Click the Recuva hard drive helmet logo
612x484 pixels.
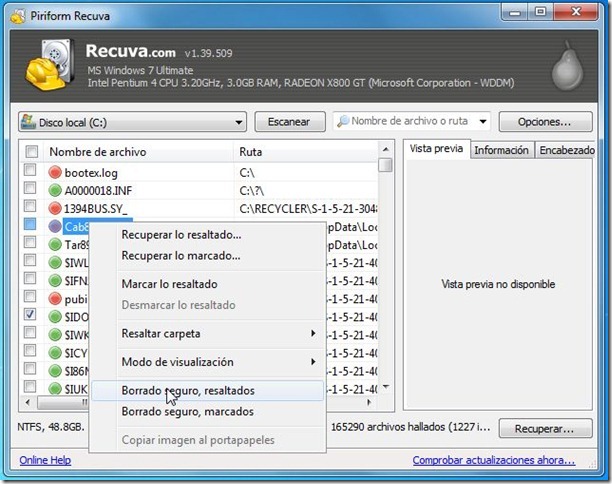(x=50, y=65)
